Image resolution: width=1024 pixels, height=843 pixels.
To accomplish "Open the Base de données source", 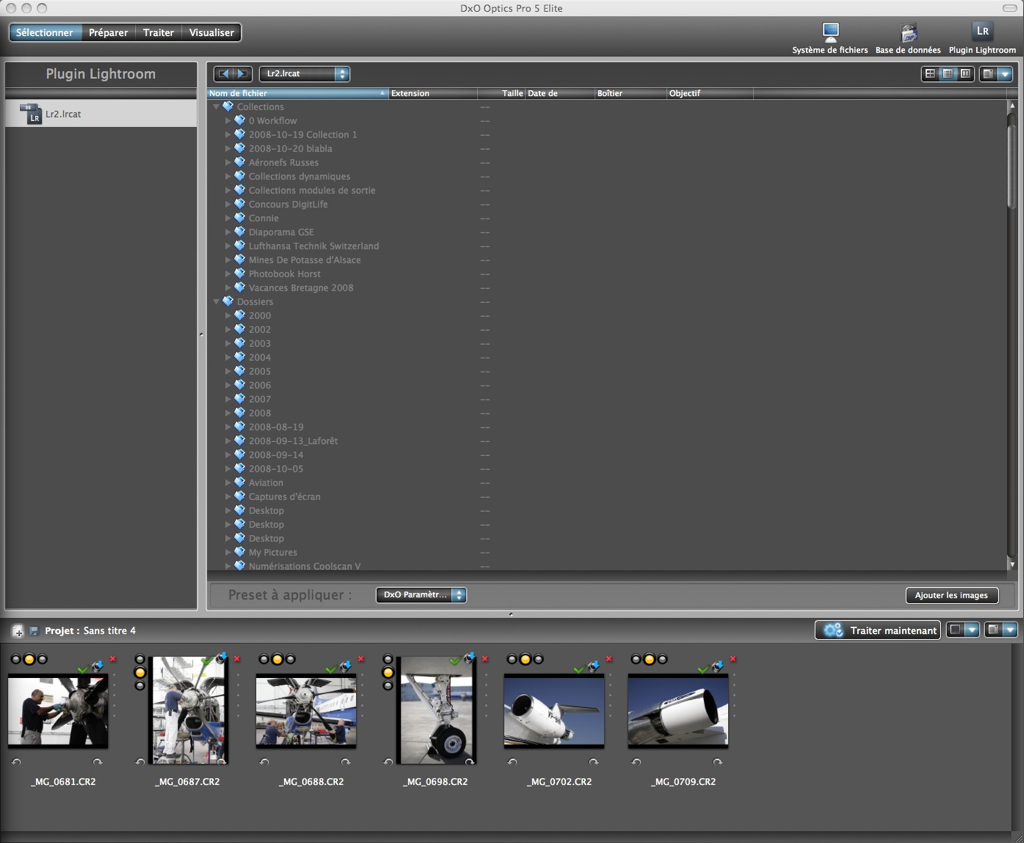I will coord(908,38).
